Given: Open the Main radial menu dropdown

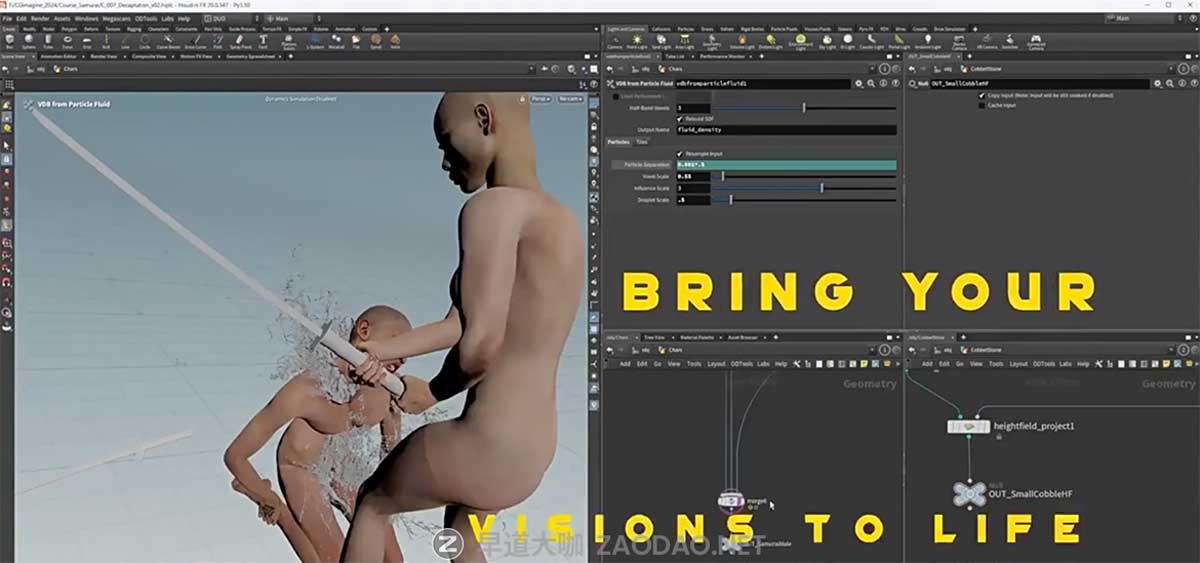Looking at the screenshot, I should [294, 18].
